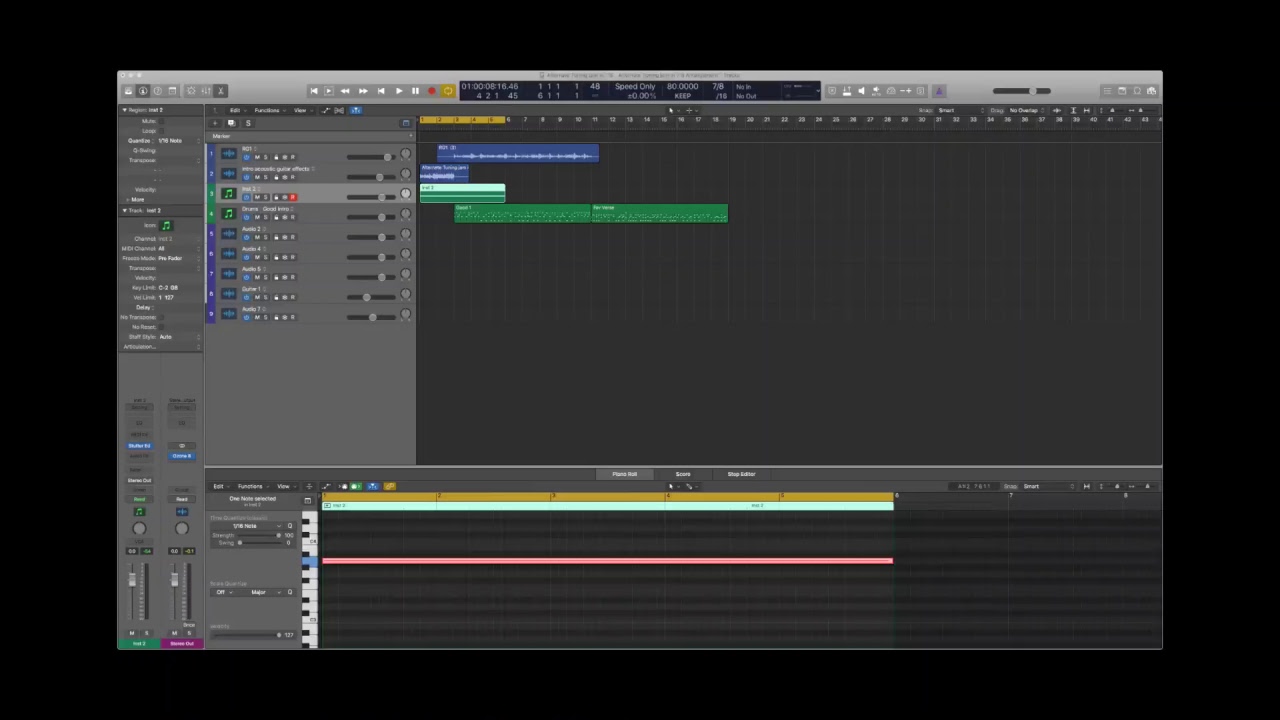Screen dimensions: 1280x720
Task: Open Scale Quantize Major dropdown
Action: 262,592
